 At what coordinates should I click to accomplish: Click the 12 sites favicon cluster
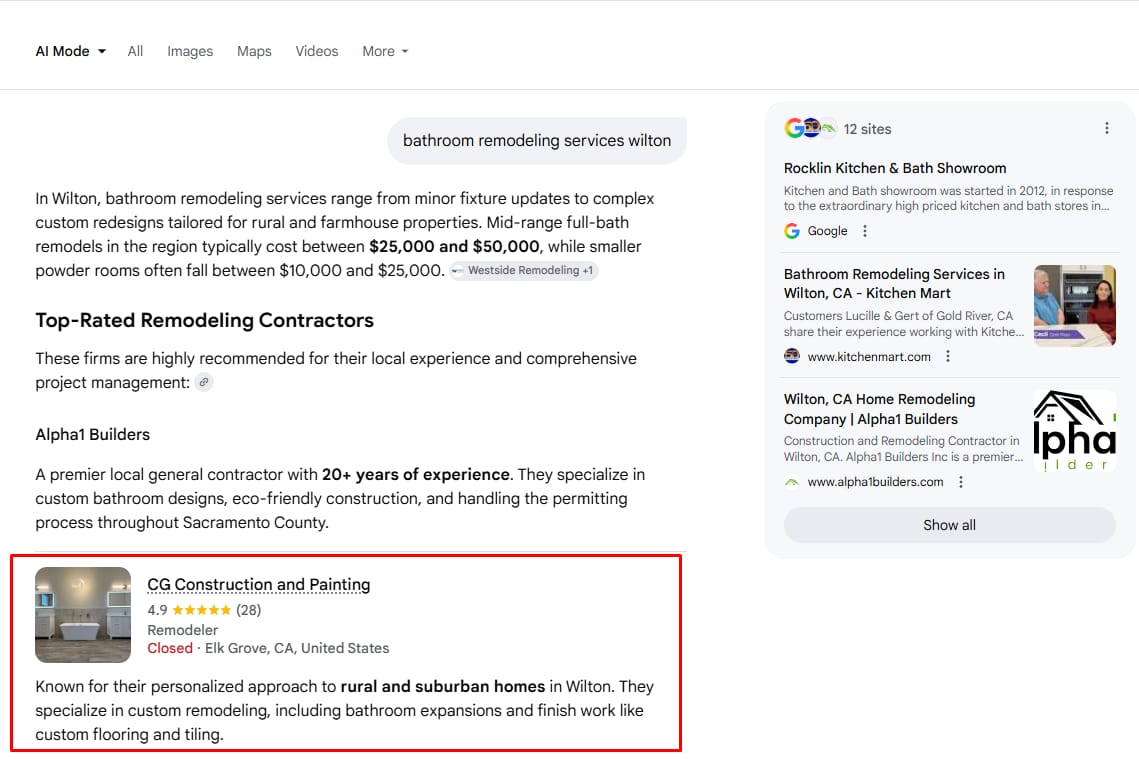[x=810, y=129]
